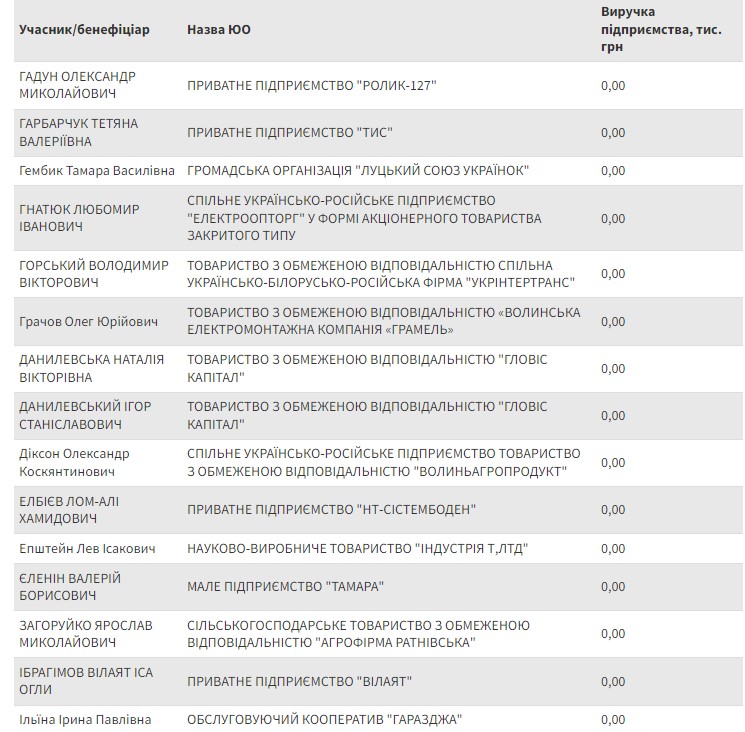Screen dimensions: 745x732
Task: Click the name Гембик Тамара Василівна
Action: click(x=97, y=170)
